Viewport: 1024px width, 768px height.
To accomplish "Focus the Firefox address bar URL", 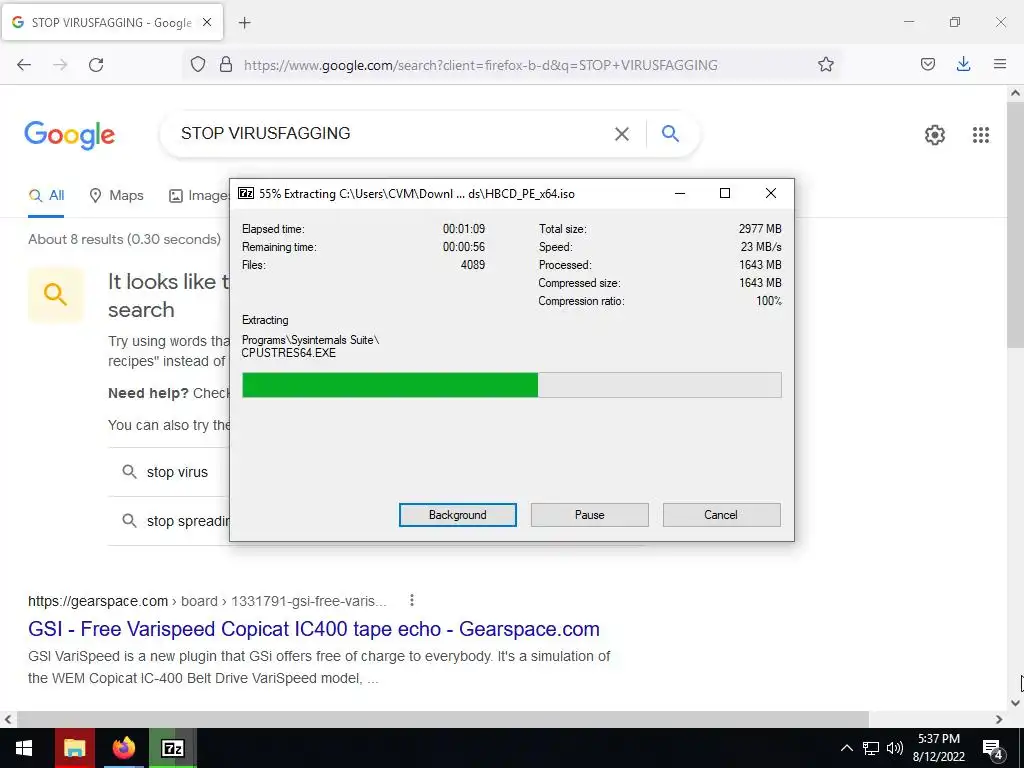I will pos(481,65).
